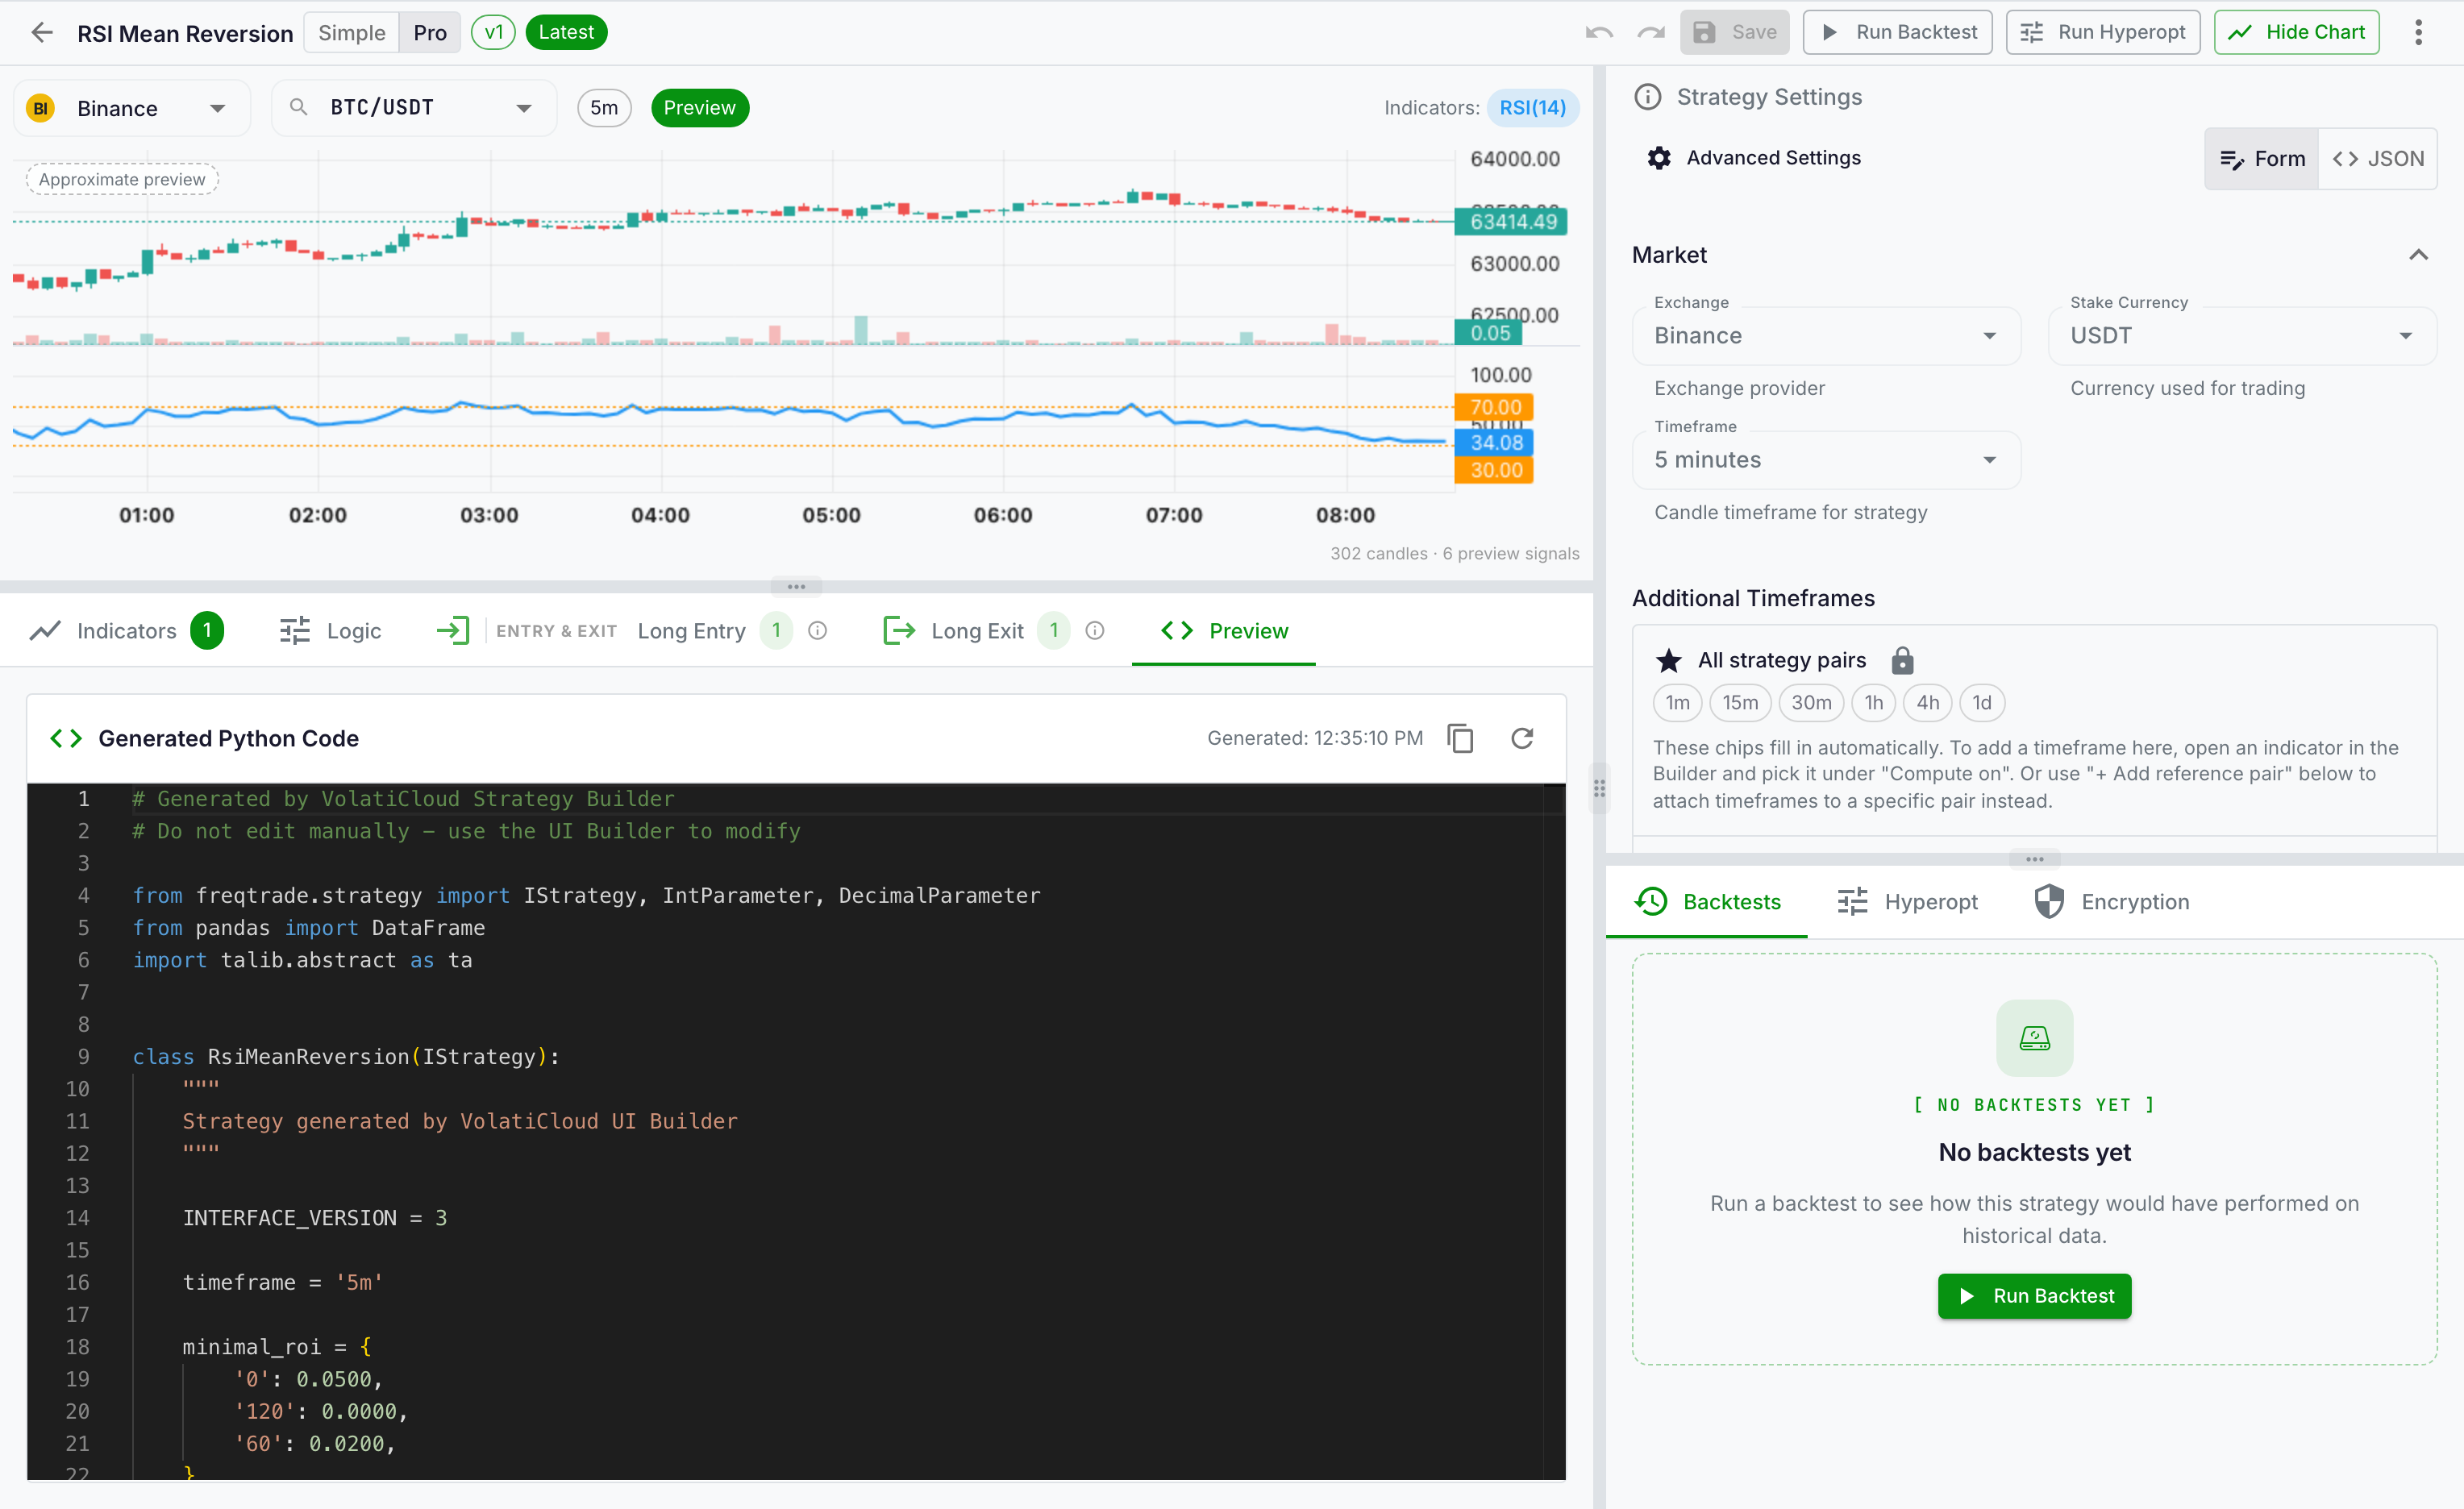Click the 34.08 blue RSI value label

(1494, 442)
